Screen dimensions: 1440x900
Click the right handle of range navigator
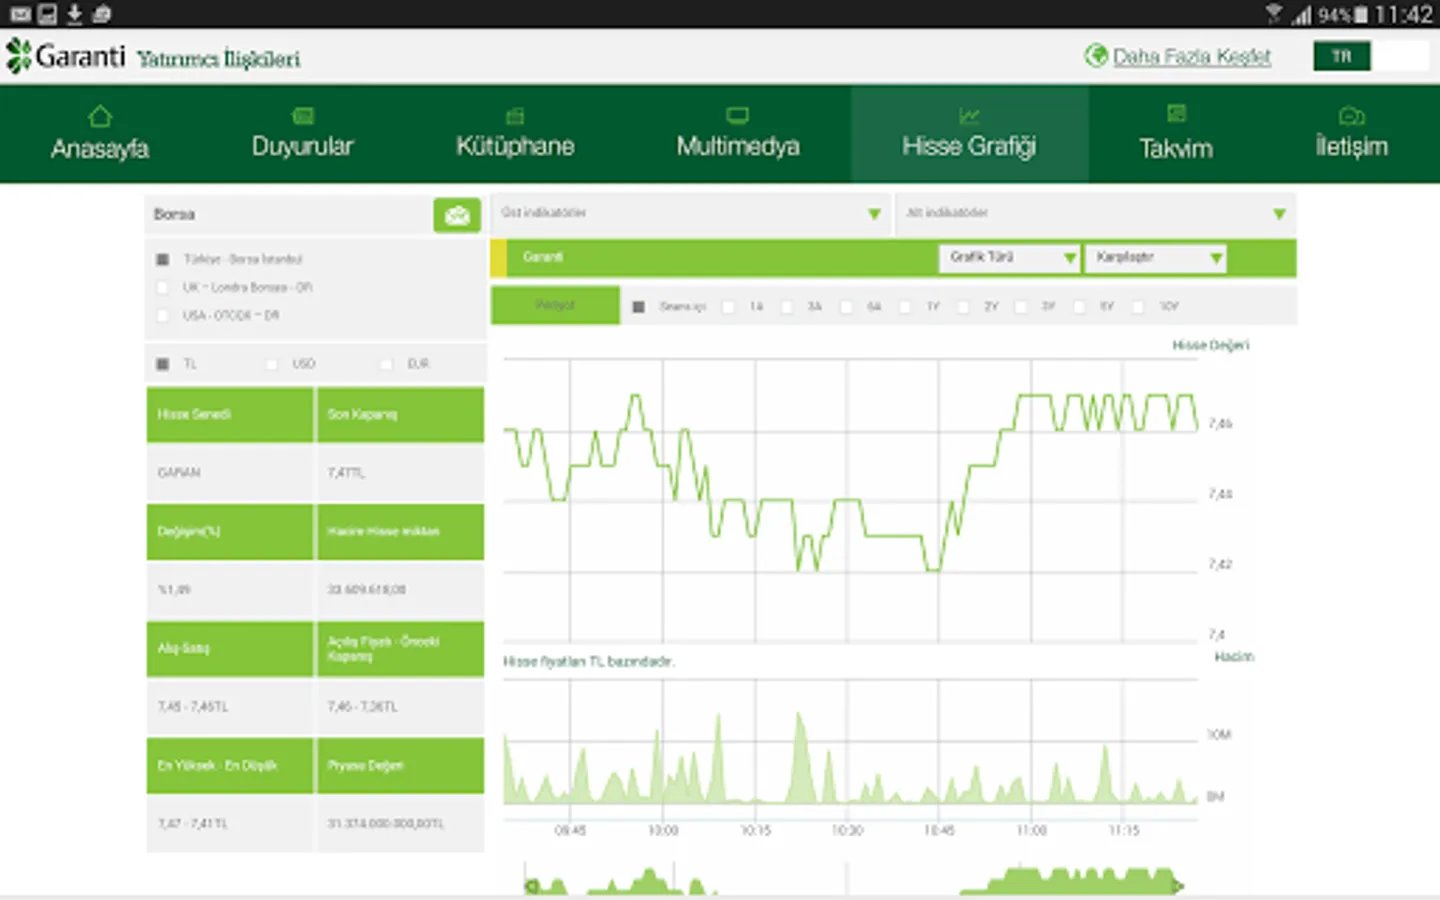click(x=1178, y=886)
